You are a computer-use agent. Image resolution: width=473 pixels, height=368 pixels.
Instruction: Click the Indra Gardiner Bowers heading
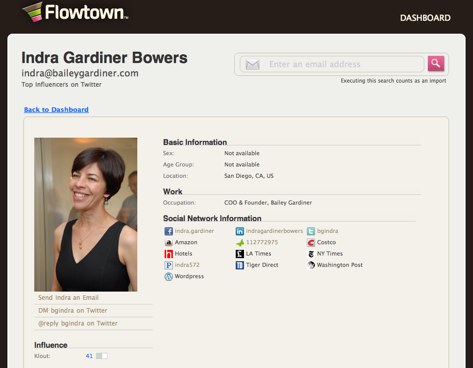pos(104,58)
